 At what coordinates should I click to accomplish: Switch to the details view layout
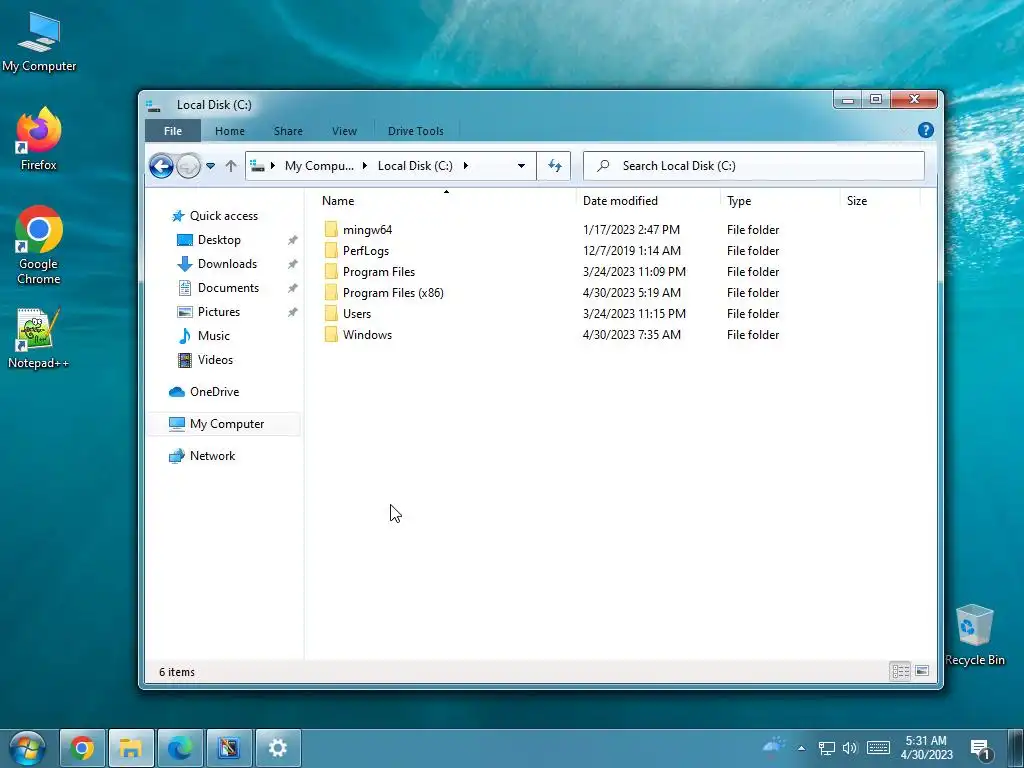pos(901,671)
